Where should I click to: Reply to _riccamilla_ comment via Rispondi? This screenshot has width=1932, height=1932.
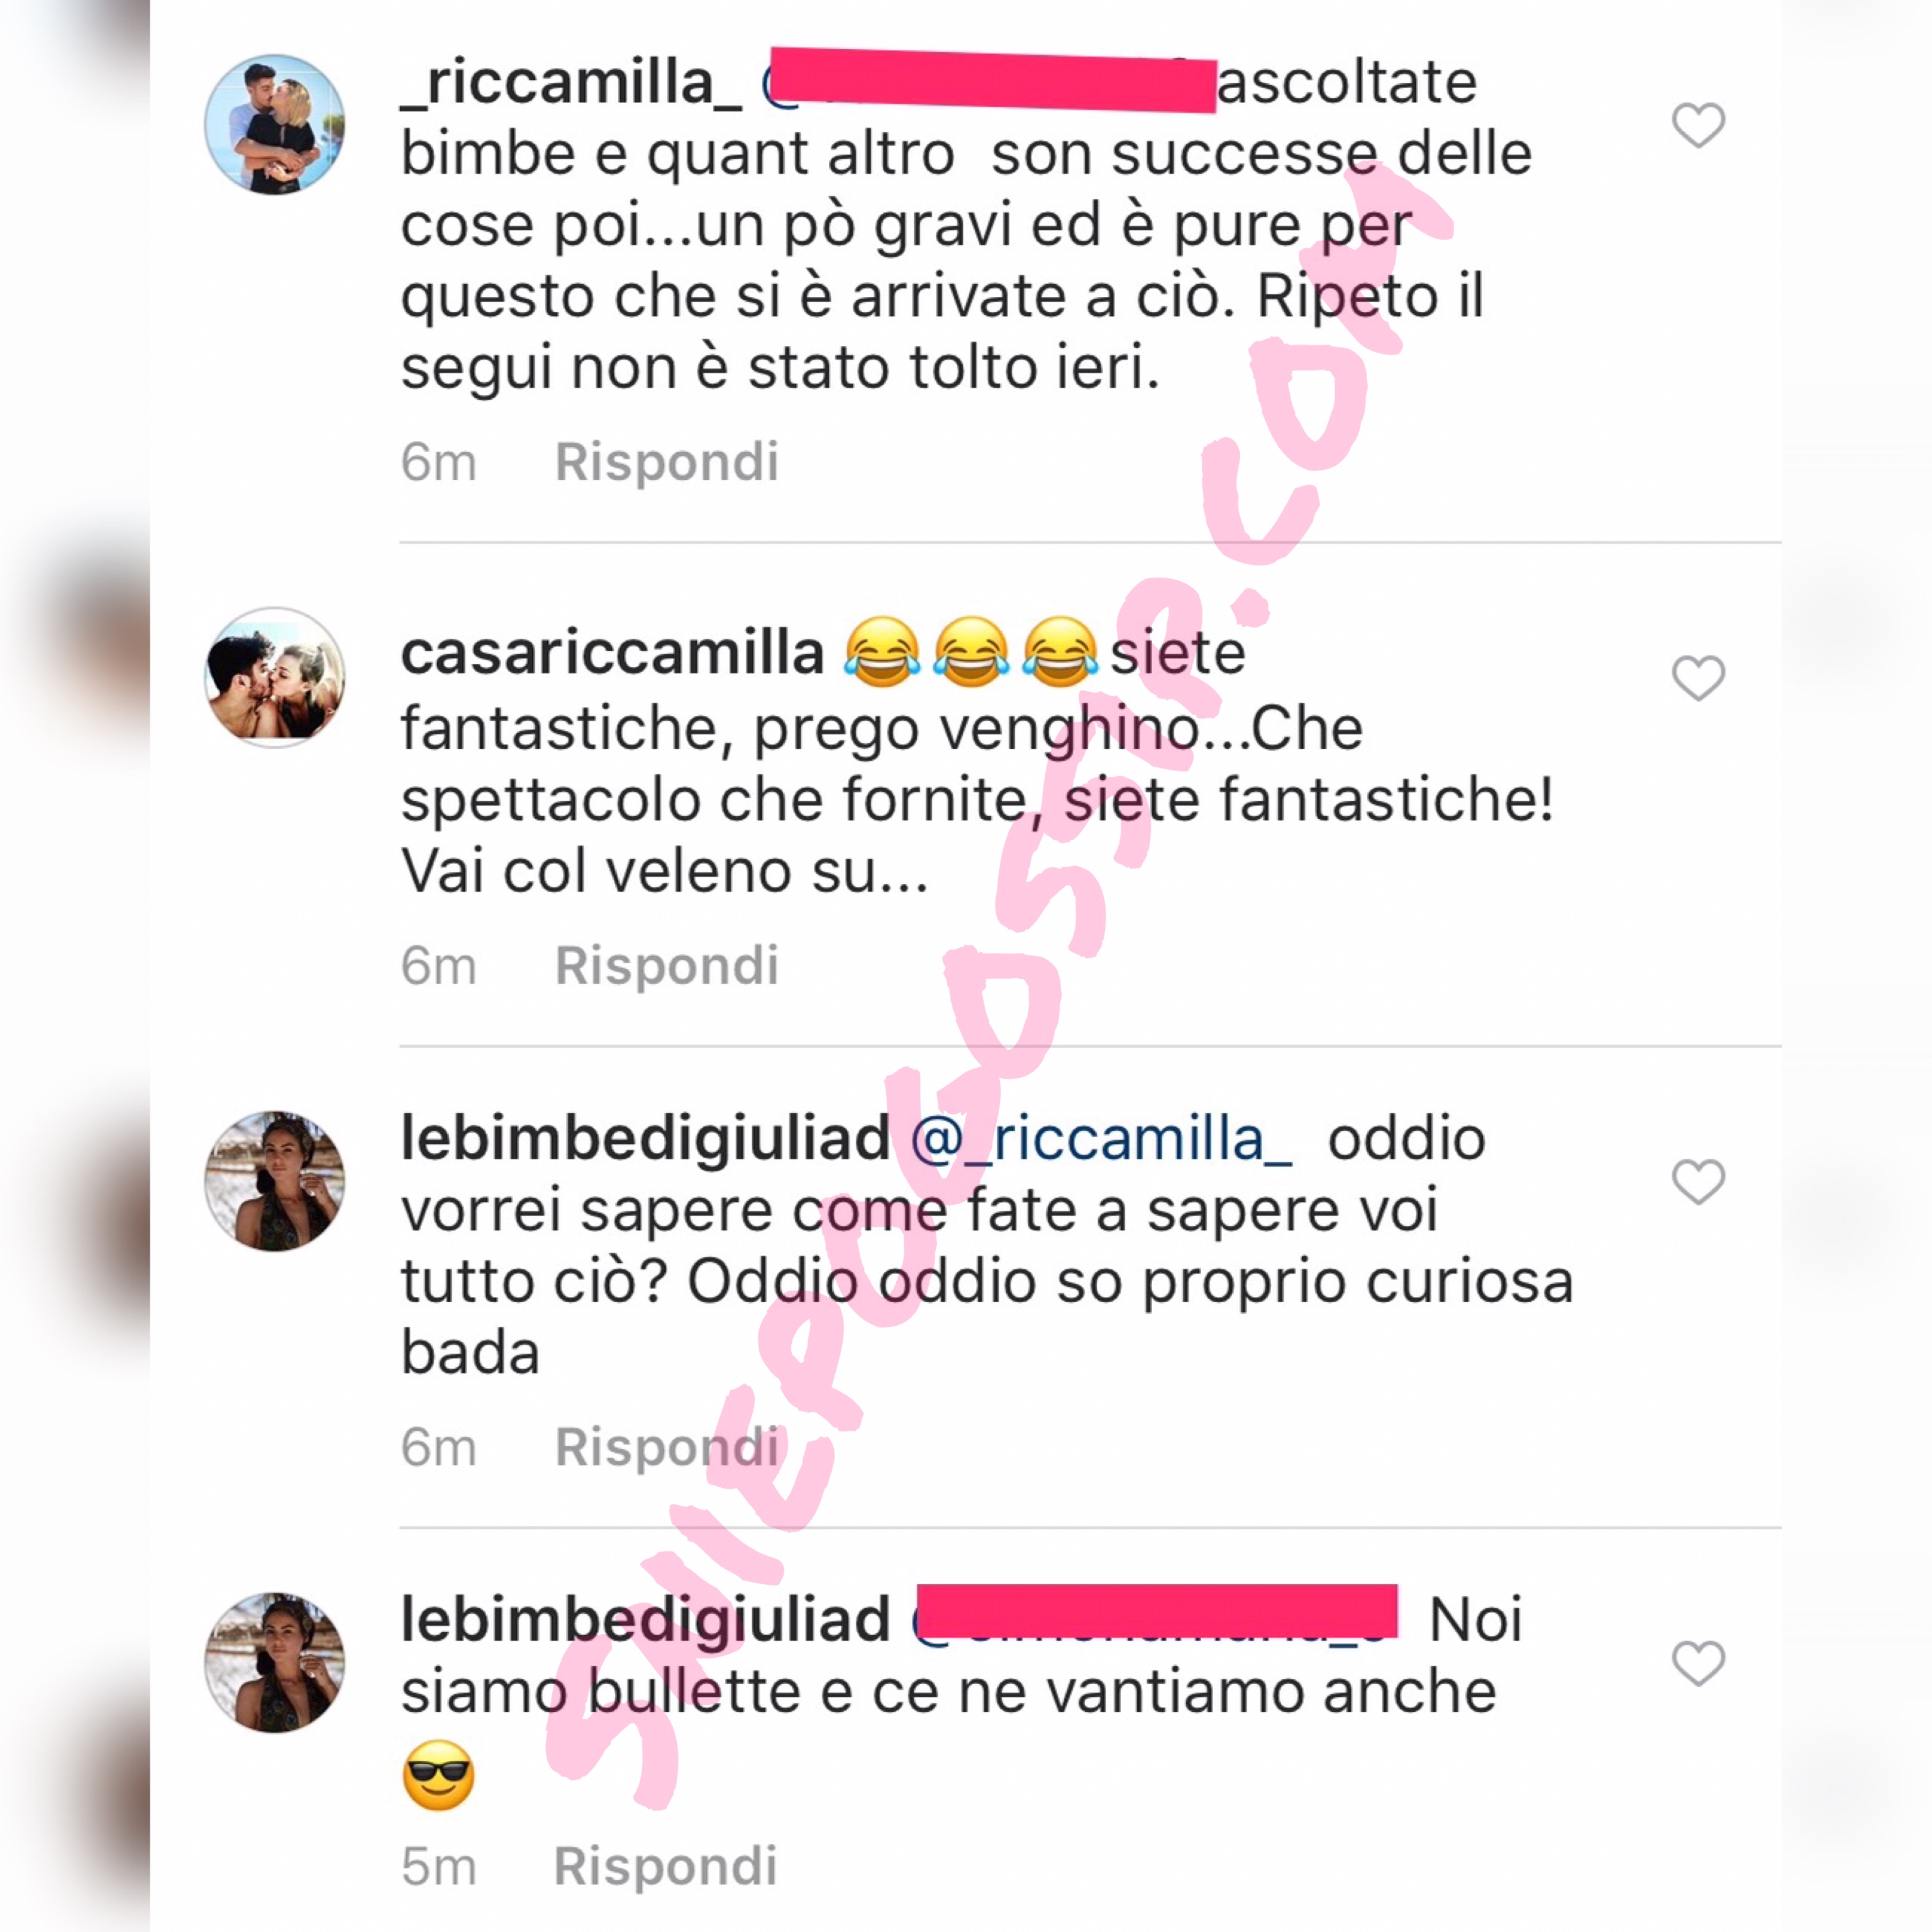pos(666,462)
